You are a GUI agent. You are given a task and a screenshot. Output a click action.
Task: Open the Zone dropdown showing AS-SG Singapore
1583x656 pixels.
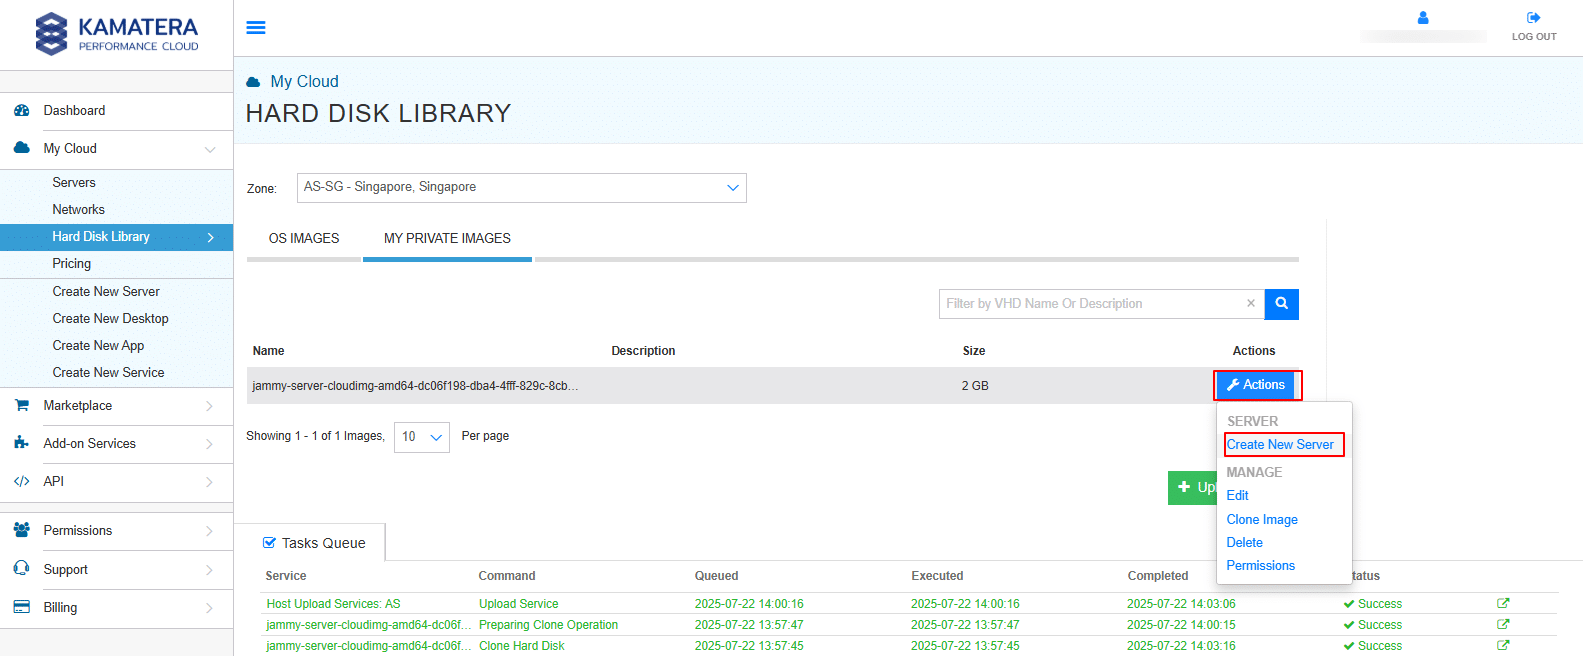click(521, 188)
